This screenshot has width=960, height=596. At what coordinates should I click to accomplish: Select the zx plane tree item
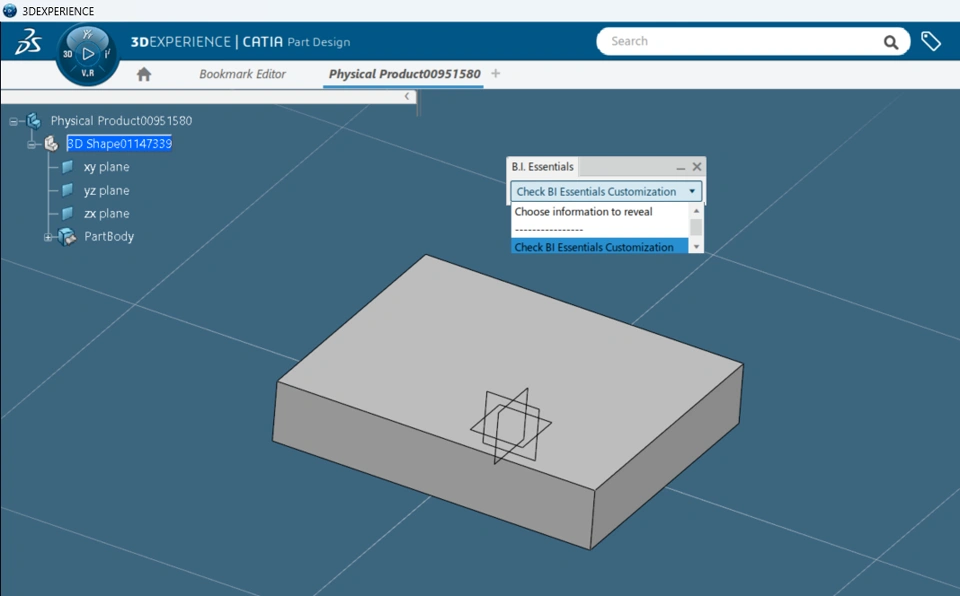(x=107, y=214)
